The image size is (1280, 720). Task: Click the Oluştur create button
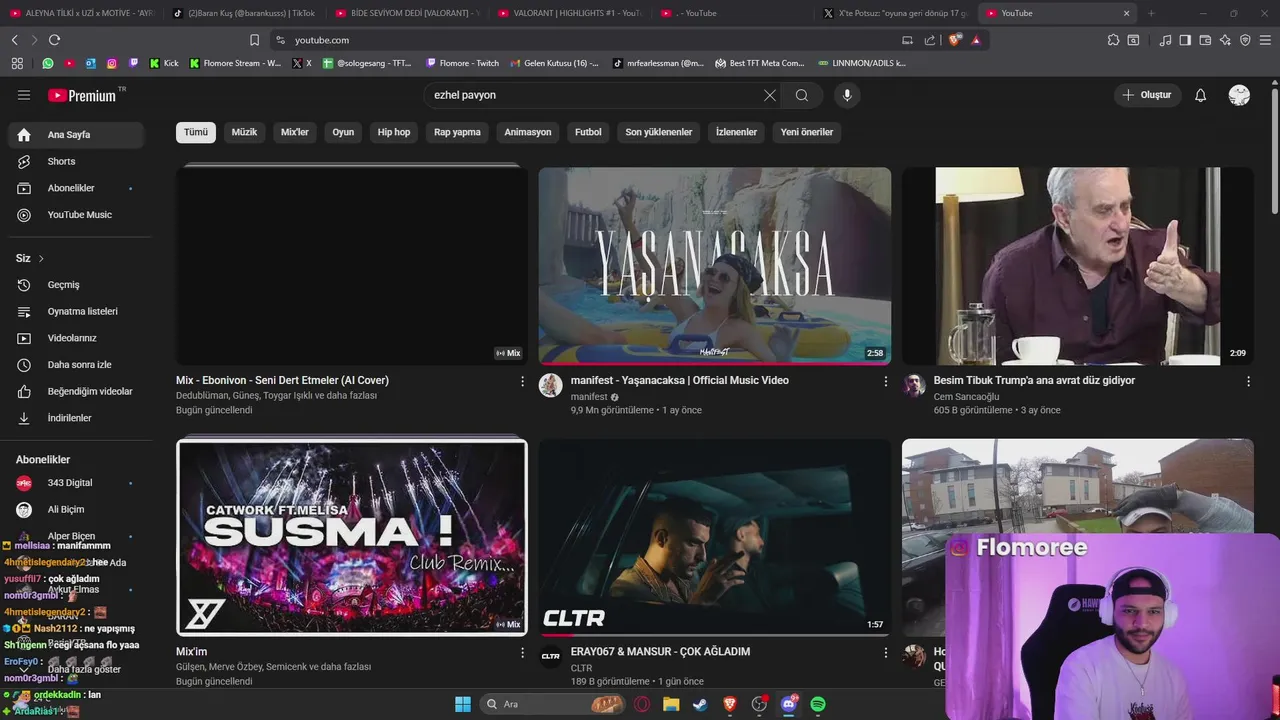[x=1147, y=95]
